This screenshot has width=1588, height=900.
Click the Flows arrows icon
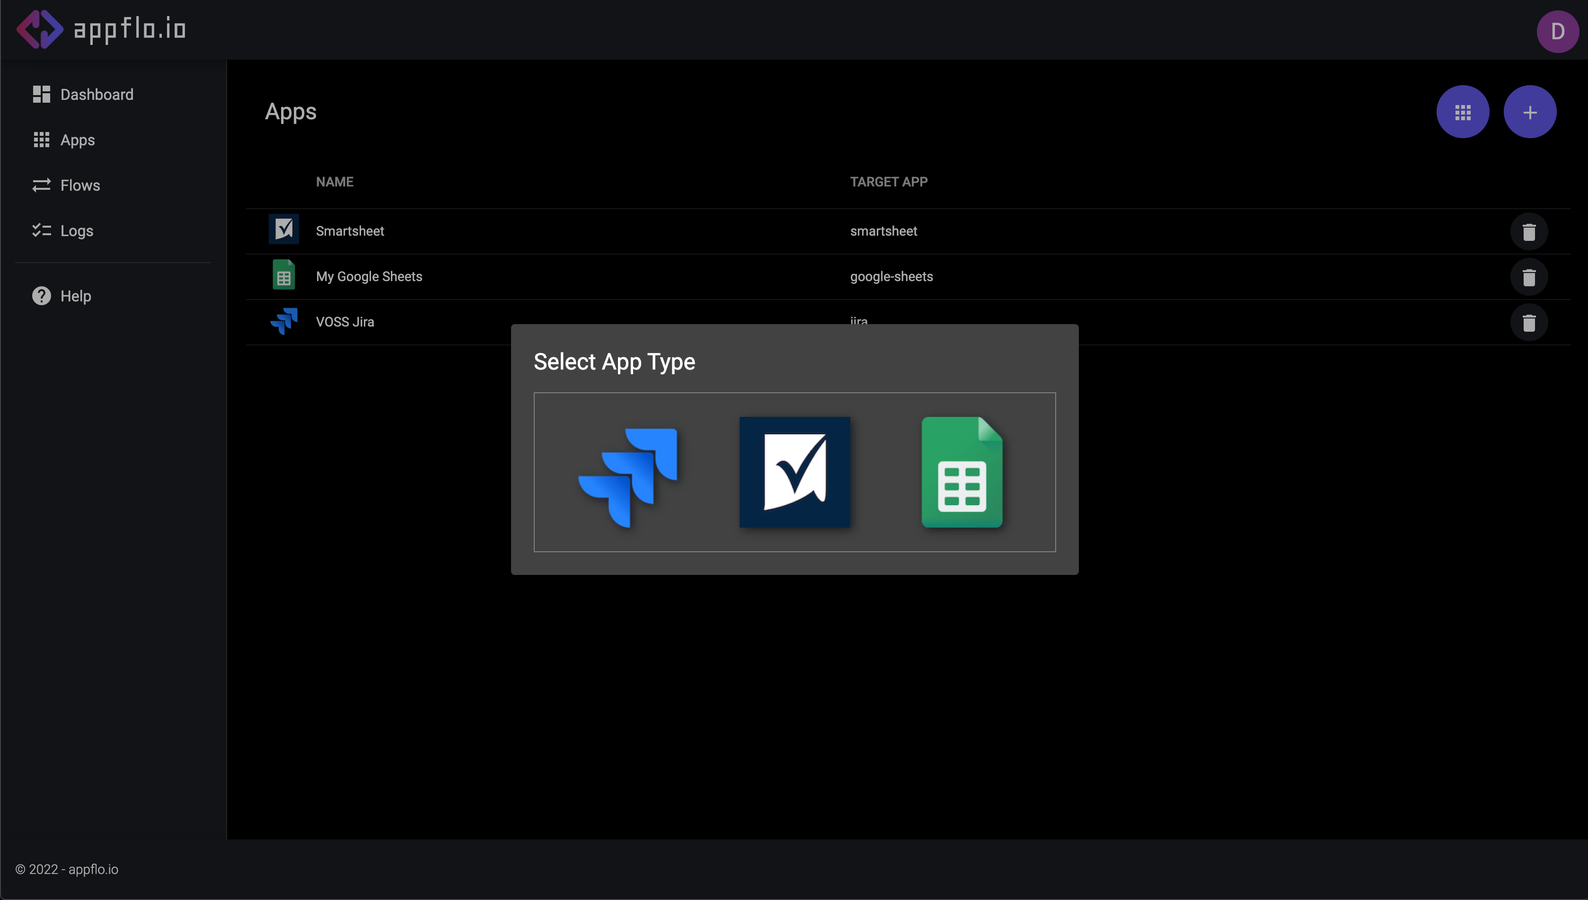41,185
